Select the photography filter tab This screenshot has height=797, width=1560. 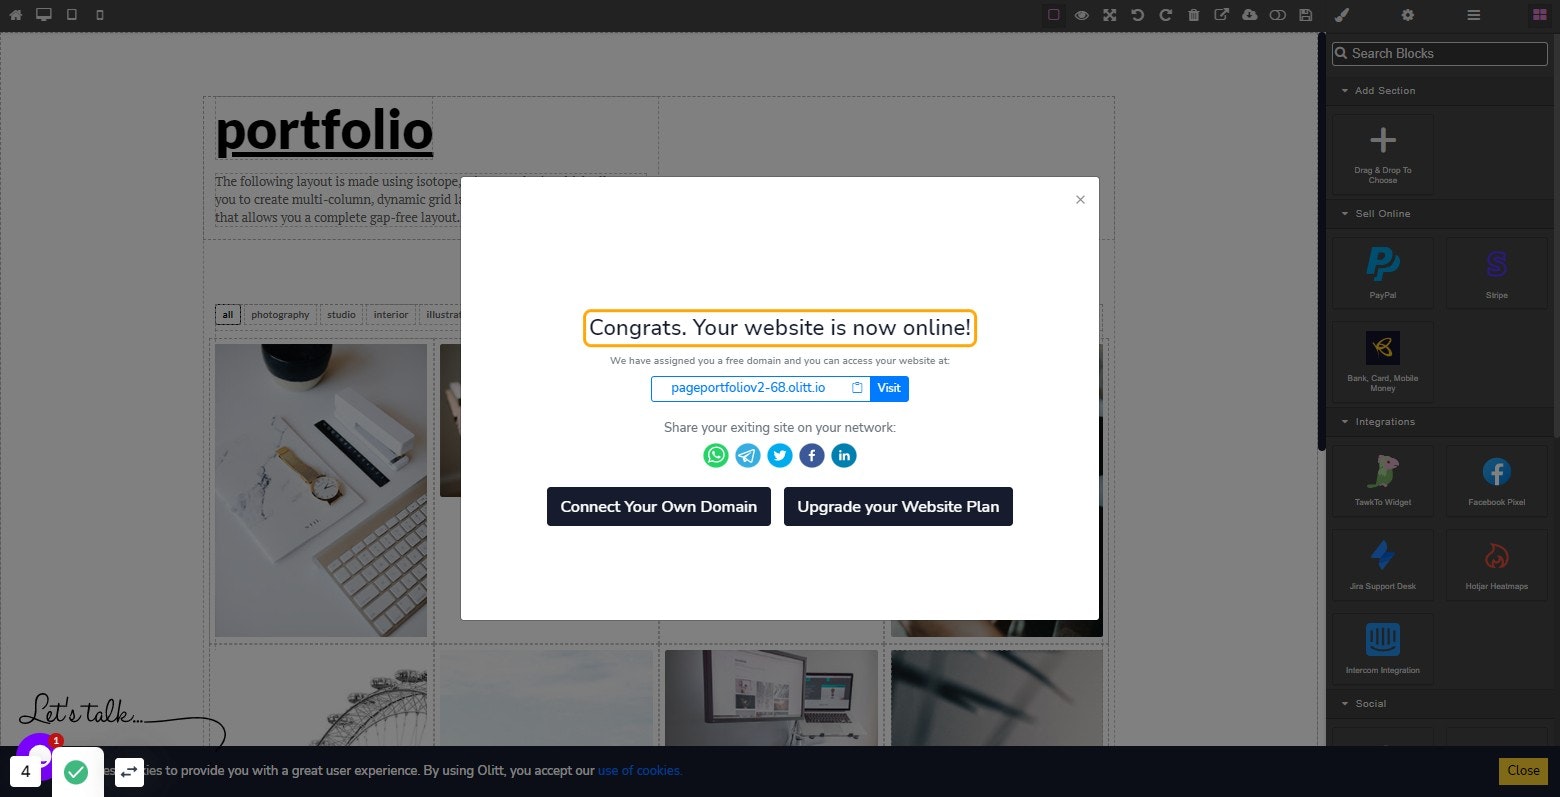(280, 315)
